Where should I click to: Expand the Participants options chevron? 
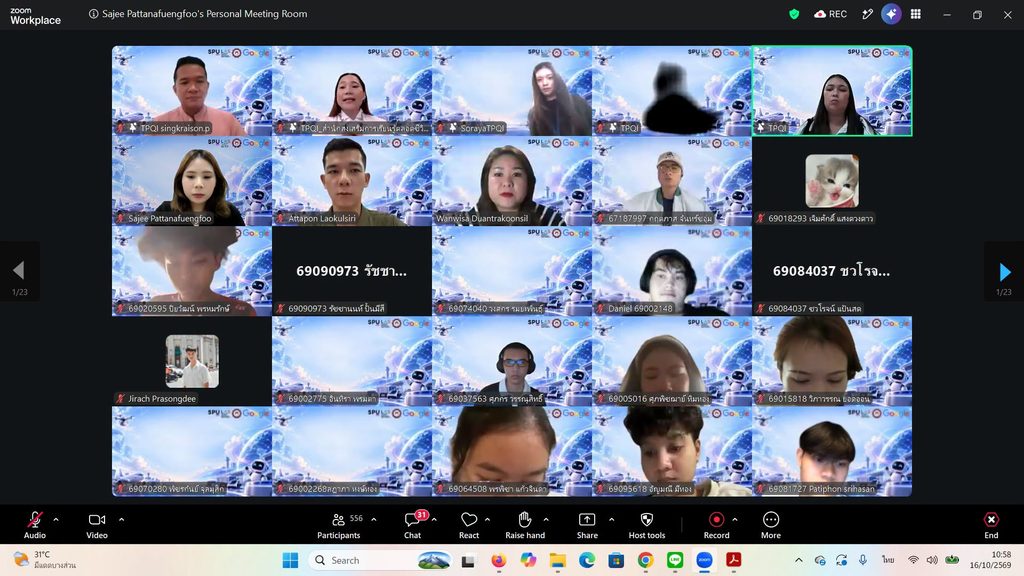point(374,520)
